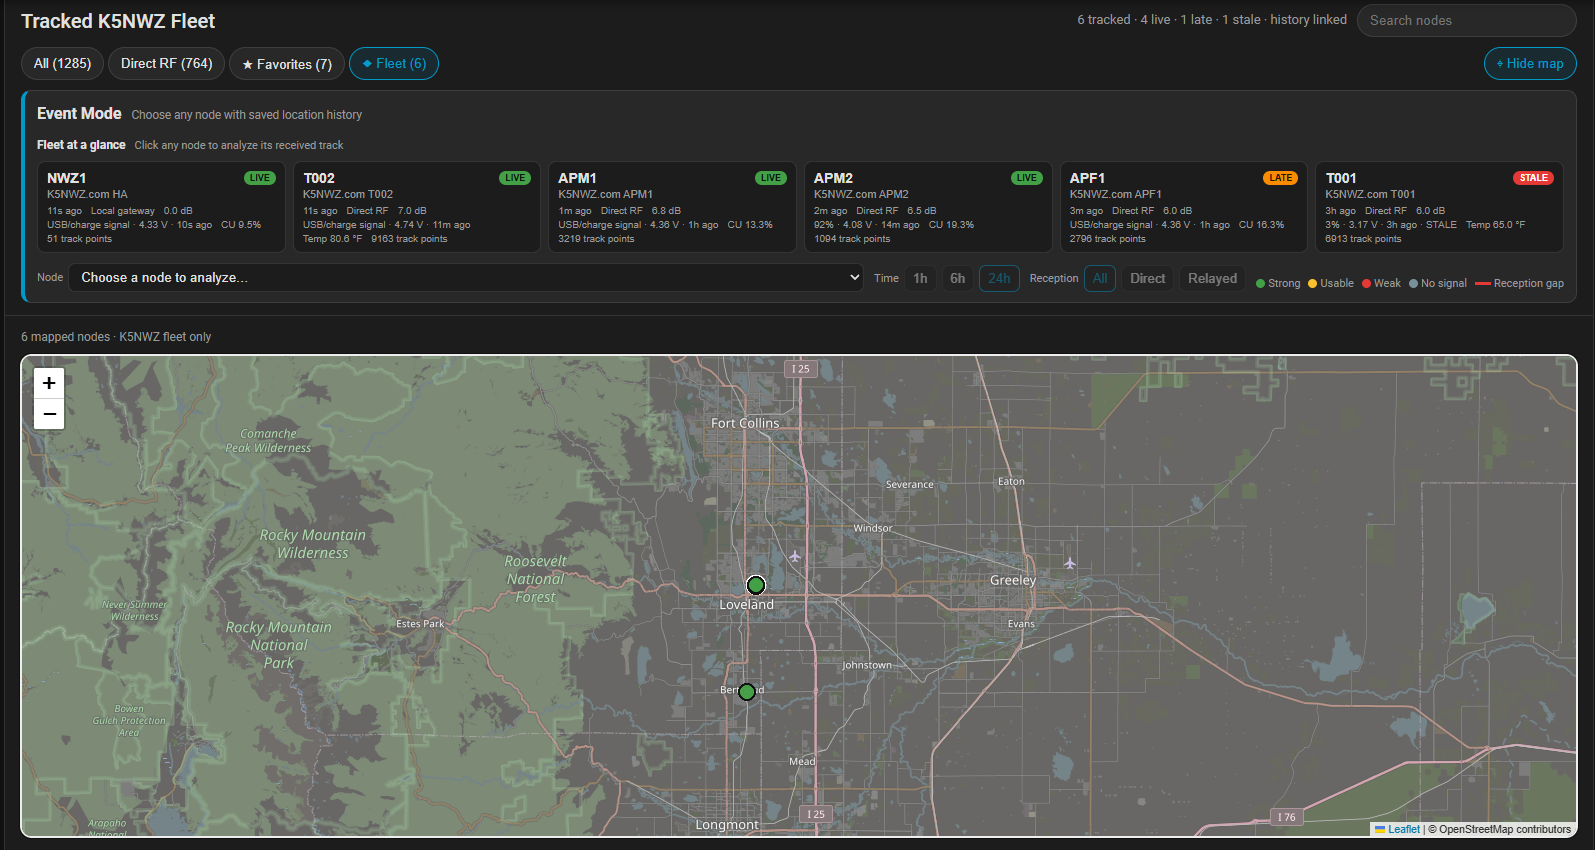The width and height of the screenshot is (1595, 850).
Task: Open the T001 node card
Action: pos(1439,207)
